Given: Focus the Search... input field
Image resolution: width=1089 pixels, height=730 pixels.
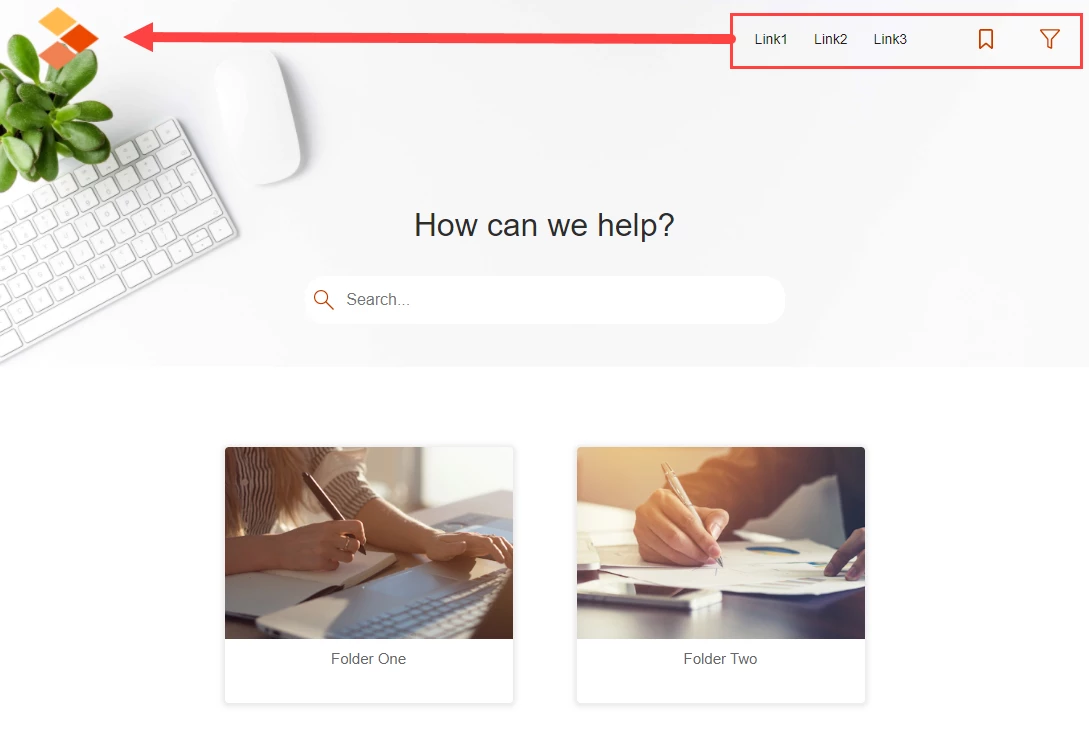Looking at the screenshot, I should (x=544, y=299).
